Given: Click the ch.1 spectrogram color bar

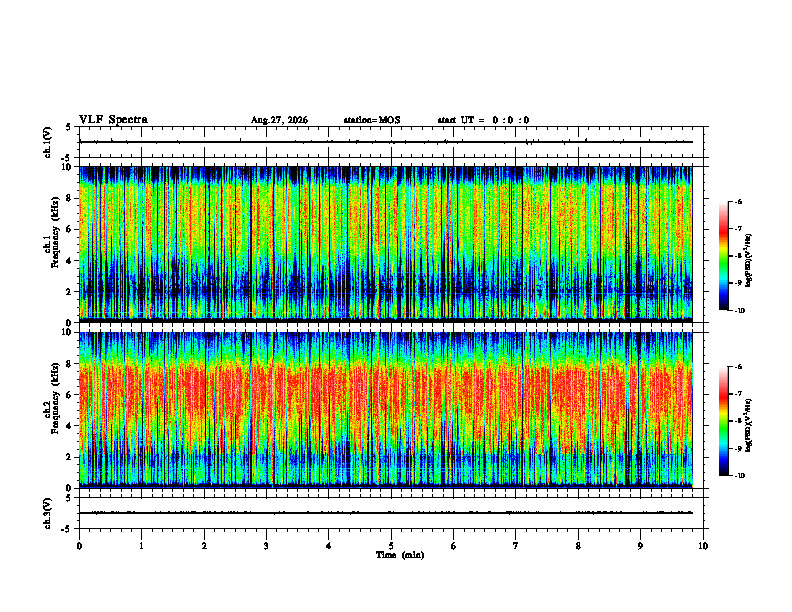Looking at the screenshot, I should pyautogui.click(x=724, y=256).
